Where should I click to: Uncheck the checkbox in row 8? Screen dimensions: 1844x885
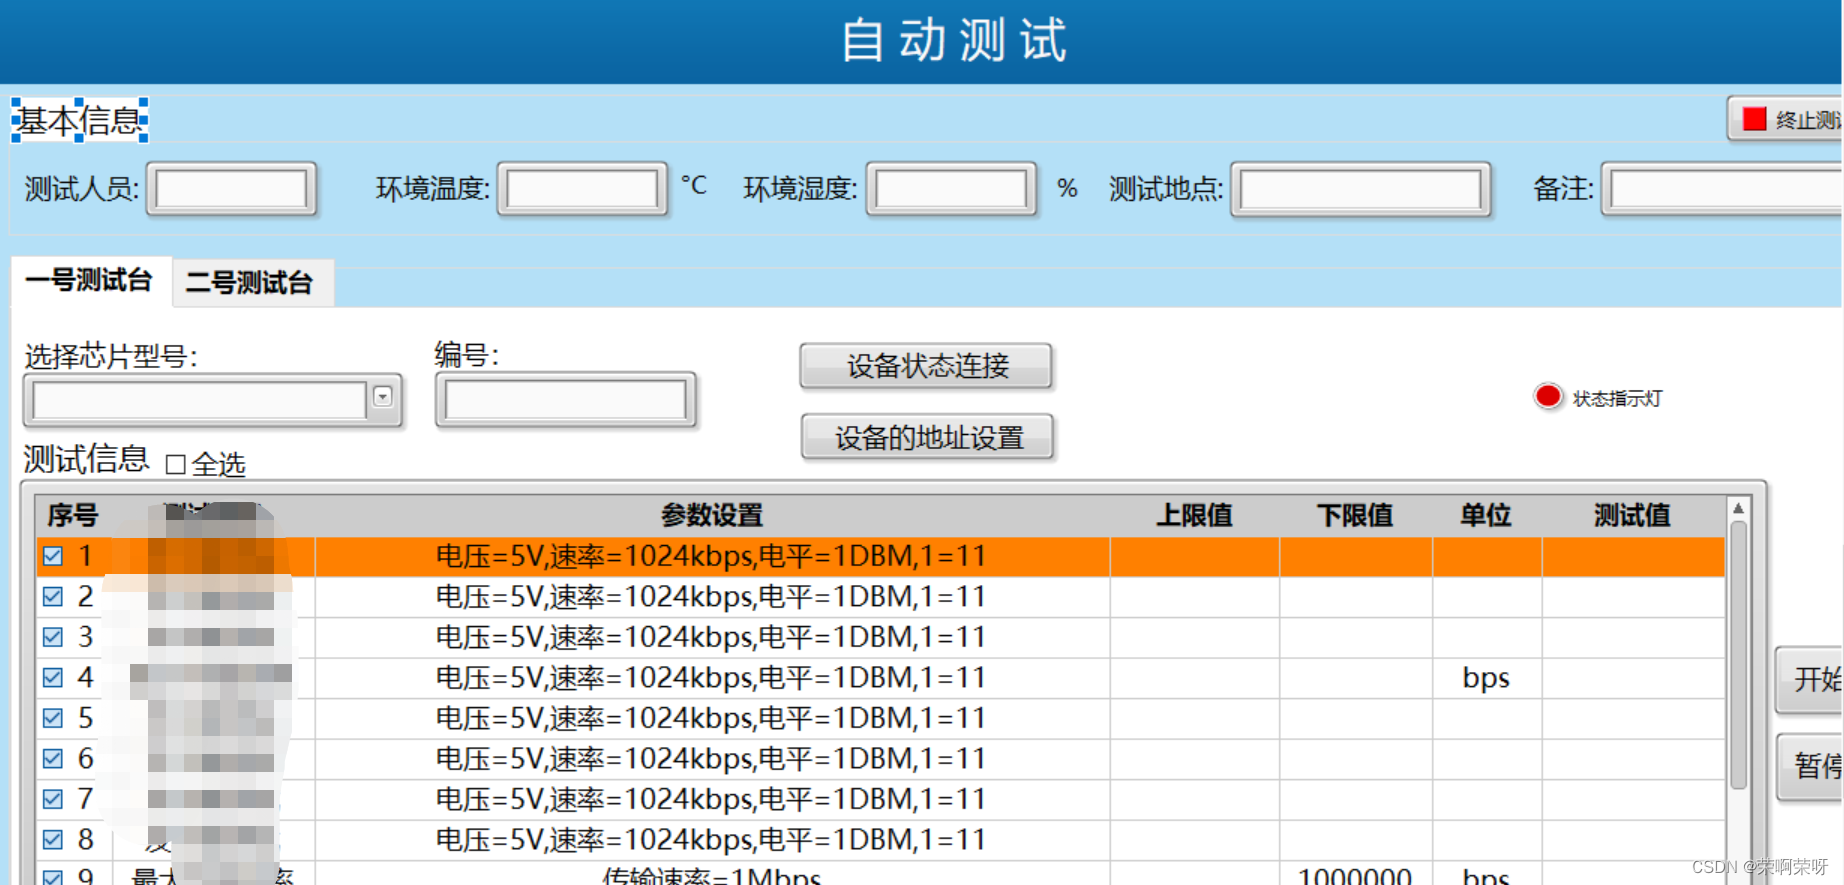[x=53, y=840]
